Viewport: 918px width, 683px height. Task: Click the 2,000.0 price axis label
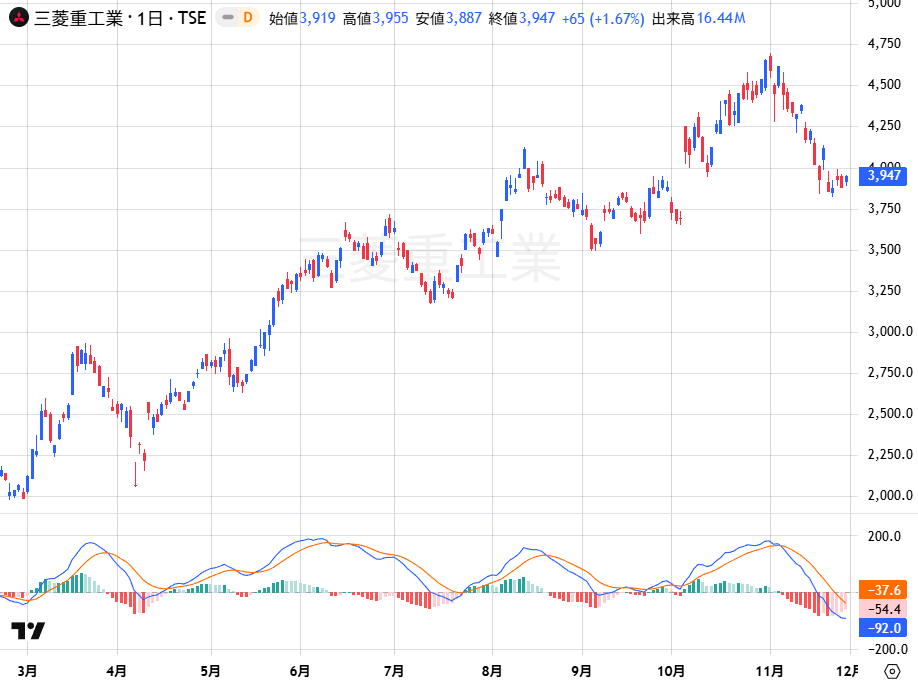click(x=890, y=495)
